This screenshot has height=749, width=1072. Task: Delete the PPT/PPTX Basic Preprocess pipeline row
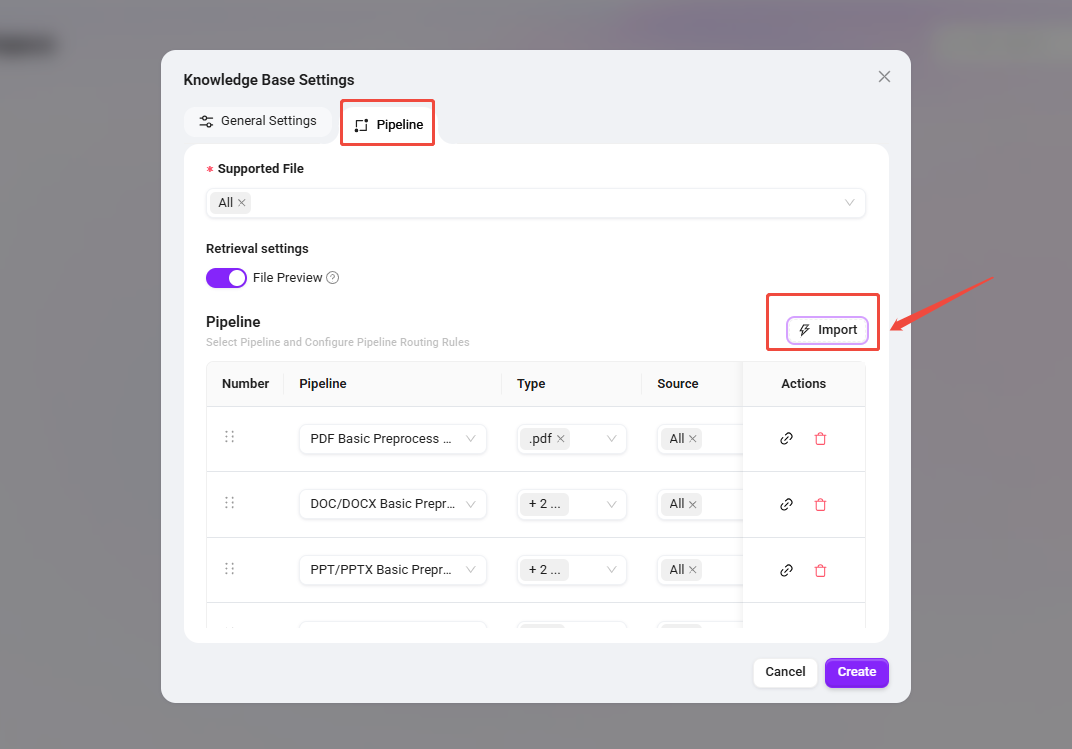coord(820,570)
